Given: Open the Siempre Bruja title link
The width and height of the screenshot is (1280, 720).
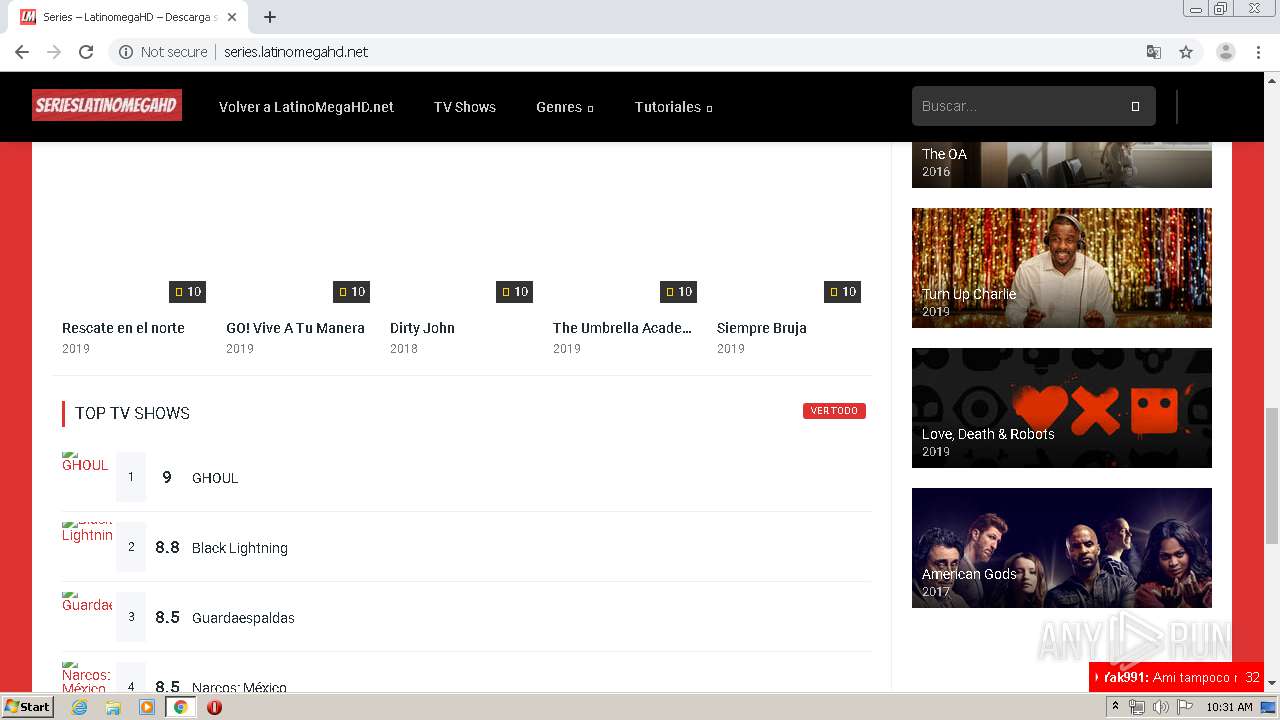Looking at the screenshot, I should [762, 328].
